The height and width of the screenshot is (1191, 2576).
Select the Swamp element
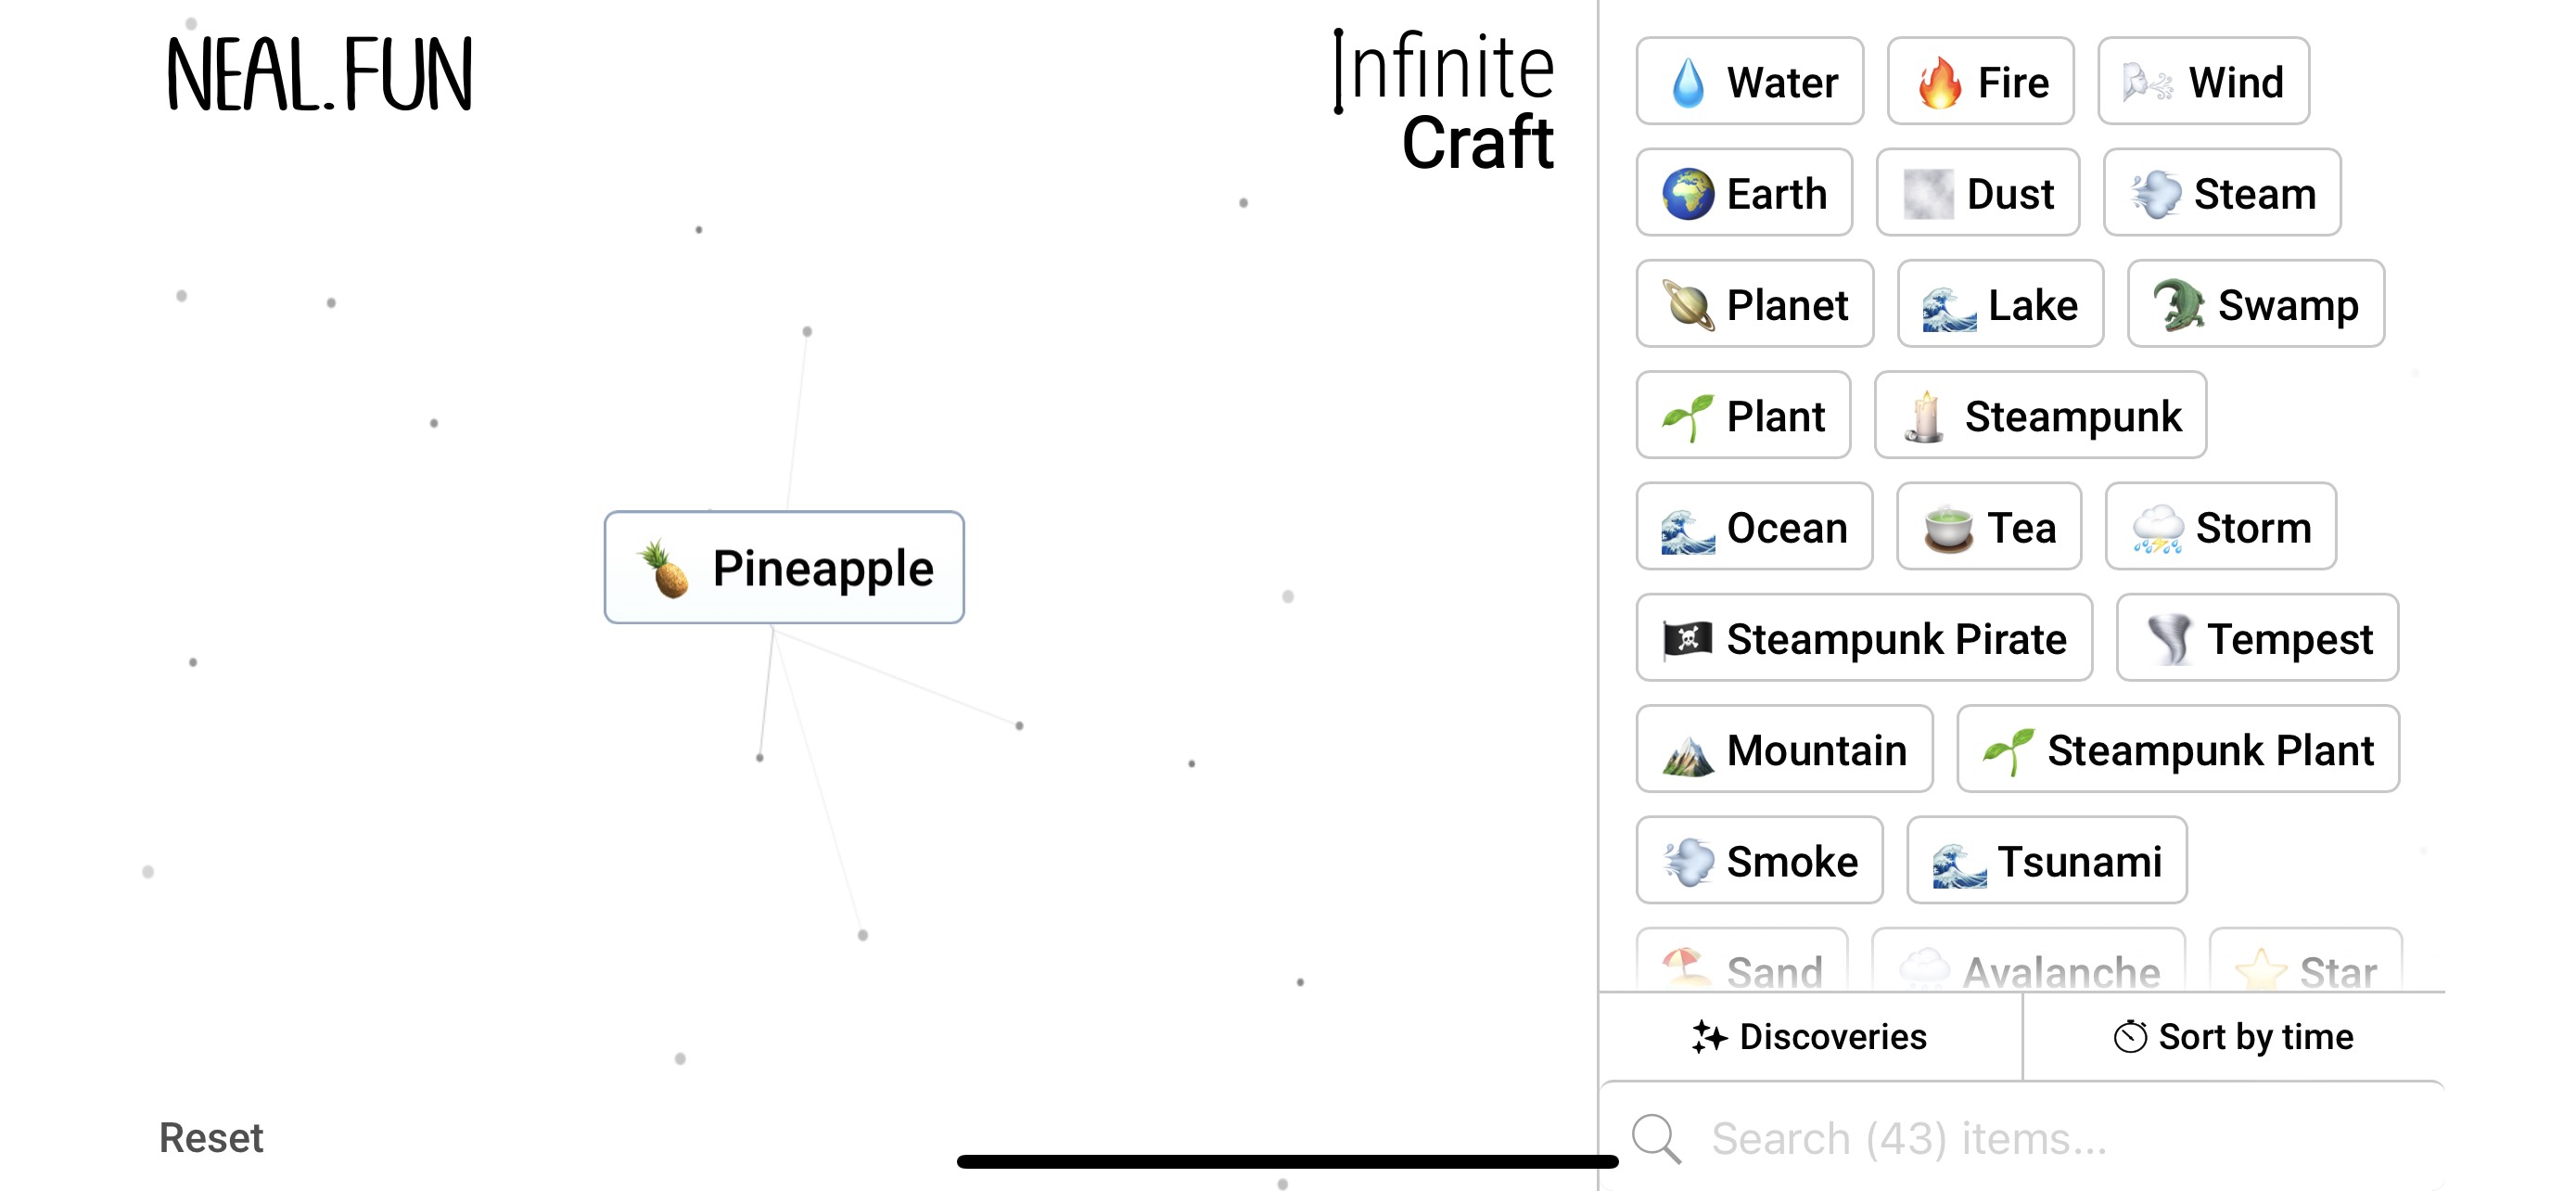coord(2256,304)
